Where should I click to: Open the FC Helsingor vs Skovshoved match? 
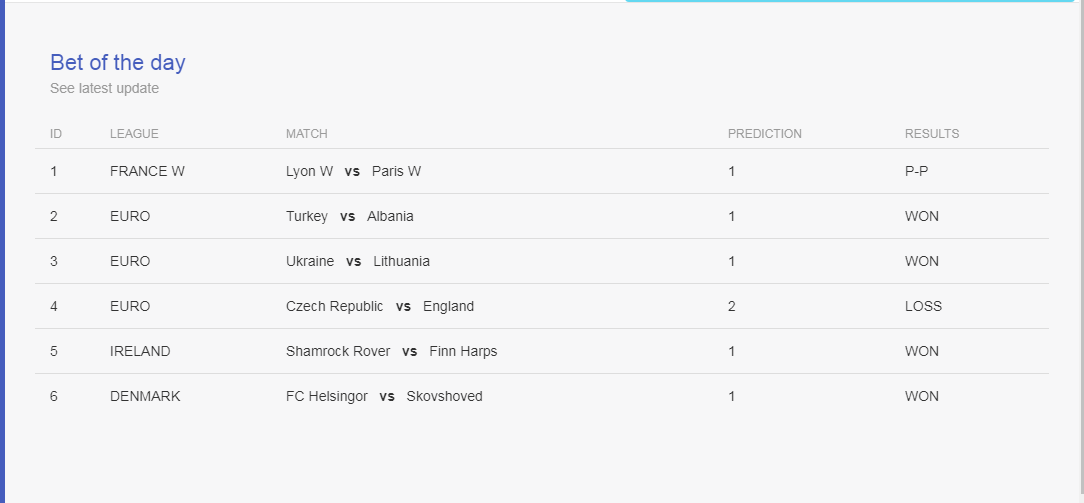coord(384,397)
